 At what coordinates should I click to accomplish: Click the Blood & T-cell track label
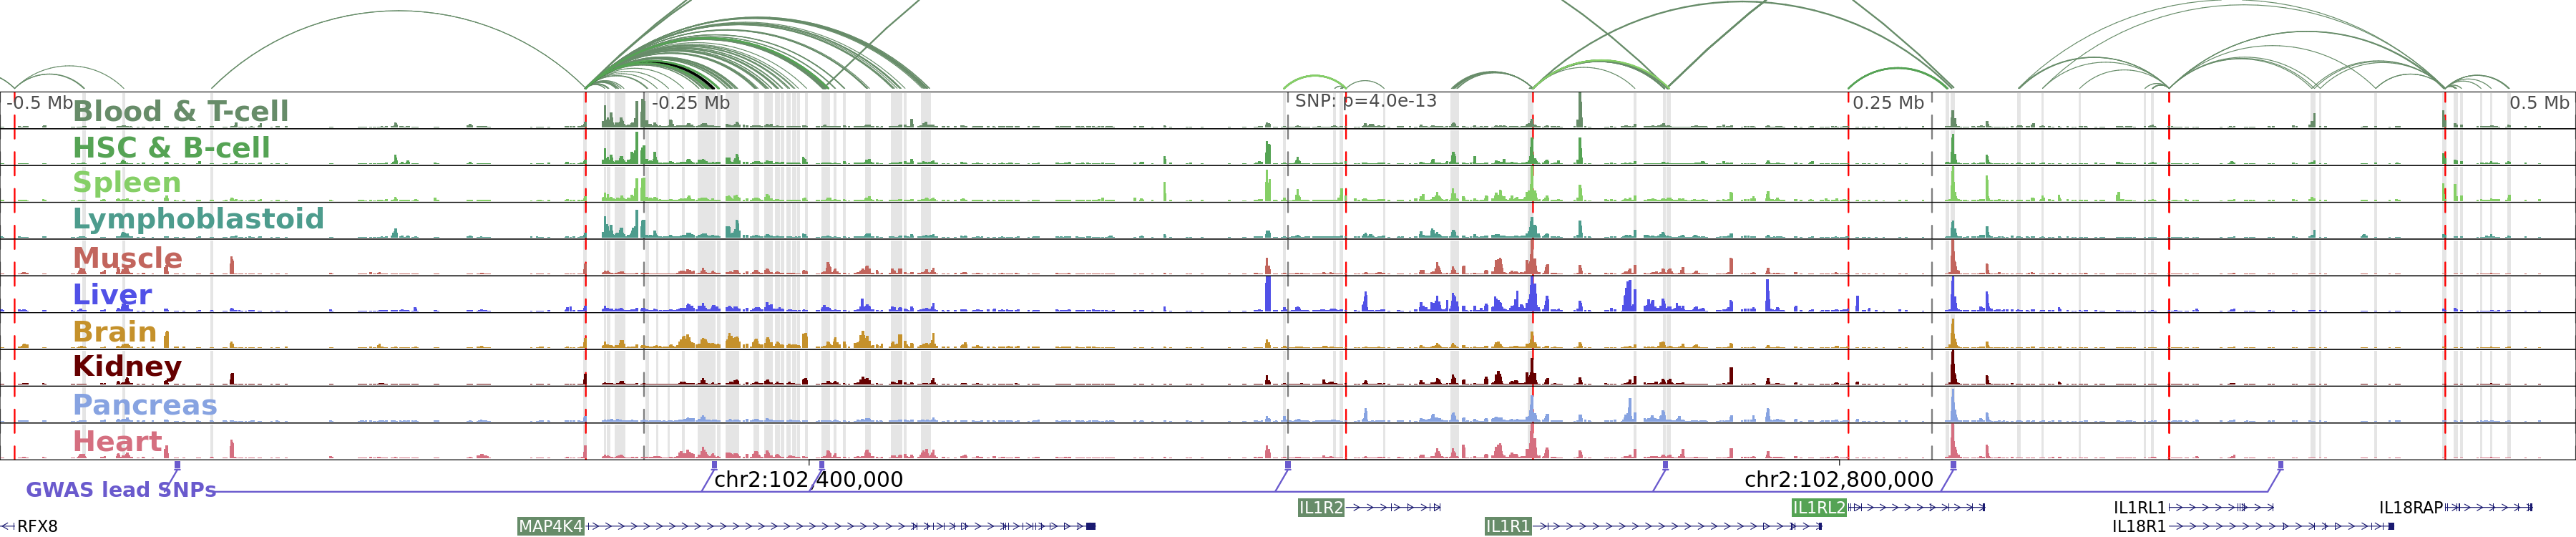(x=180, y=111)
